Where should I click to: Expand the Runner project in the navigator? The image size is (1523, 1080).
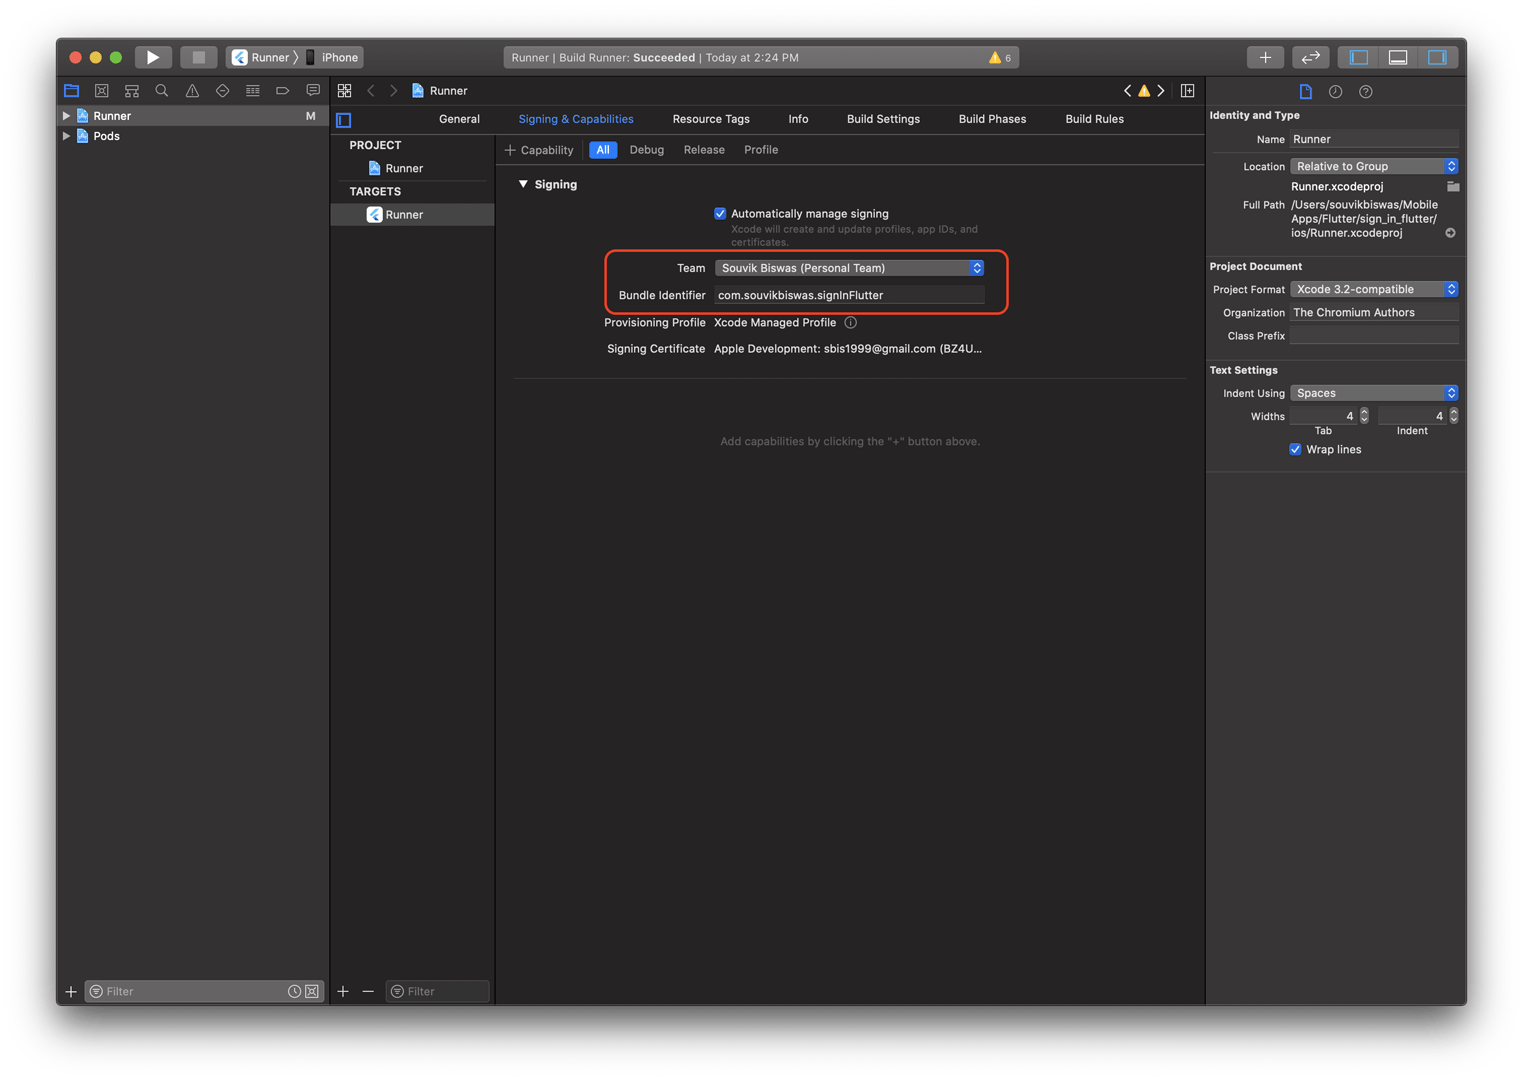click(66, 116)
